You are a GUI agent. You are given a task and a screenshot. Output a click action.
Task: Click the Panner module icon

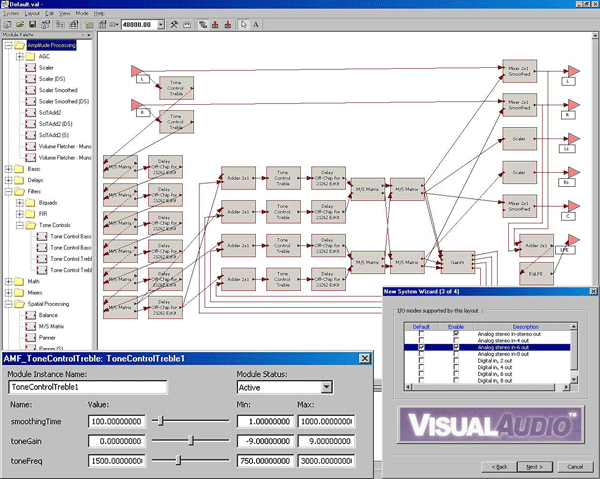click(30, 338)
